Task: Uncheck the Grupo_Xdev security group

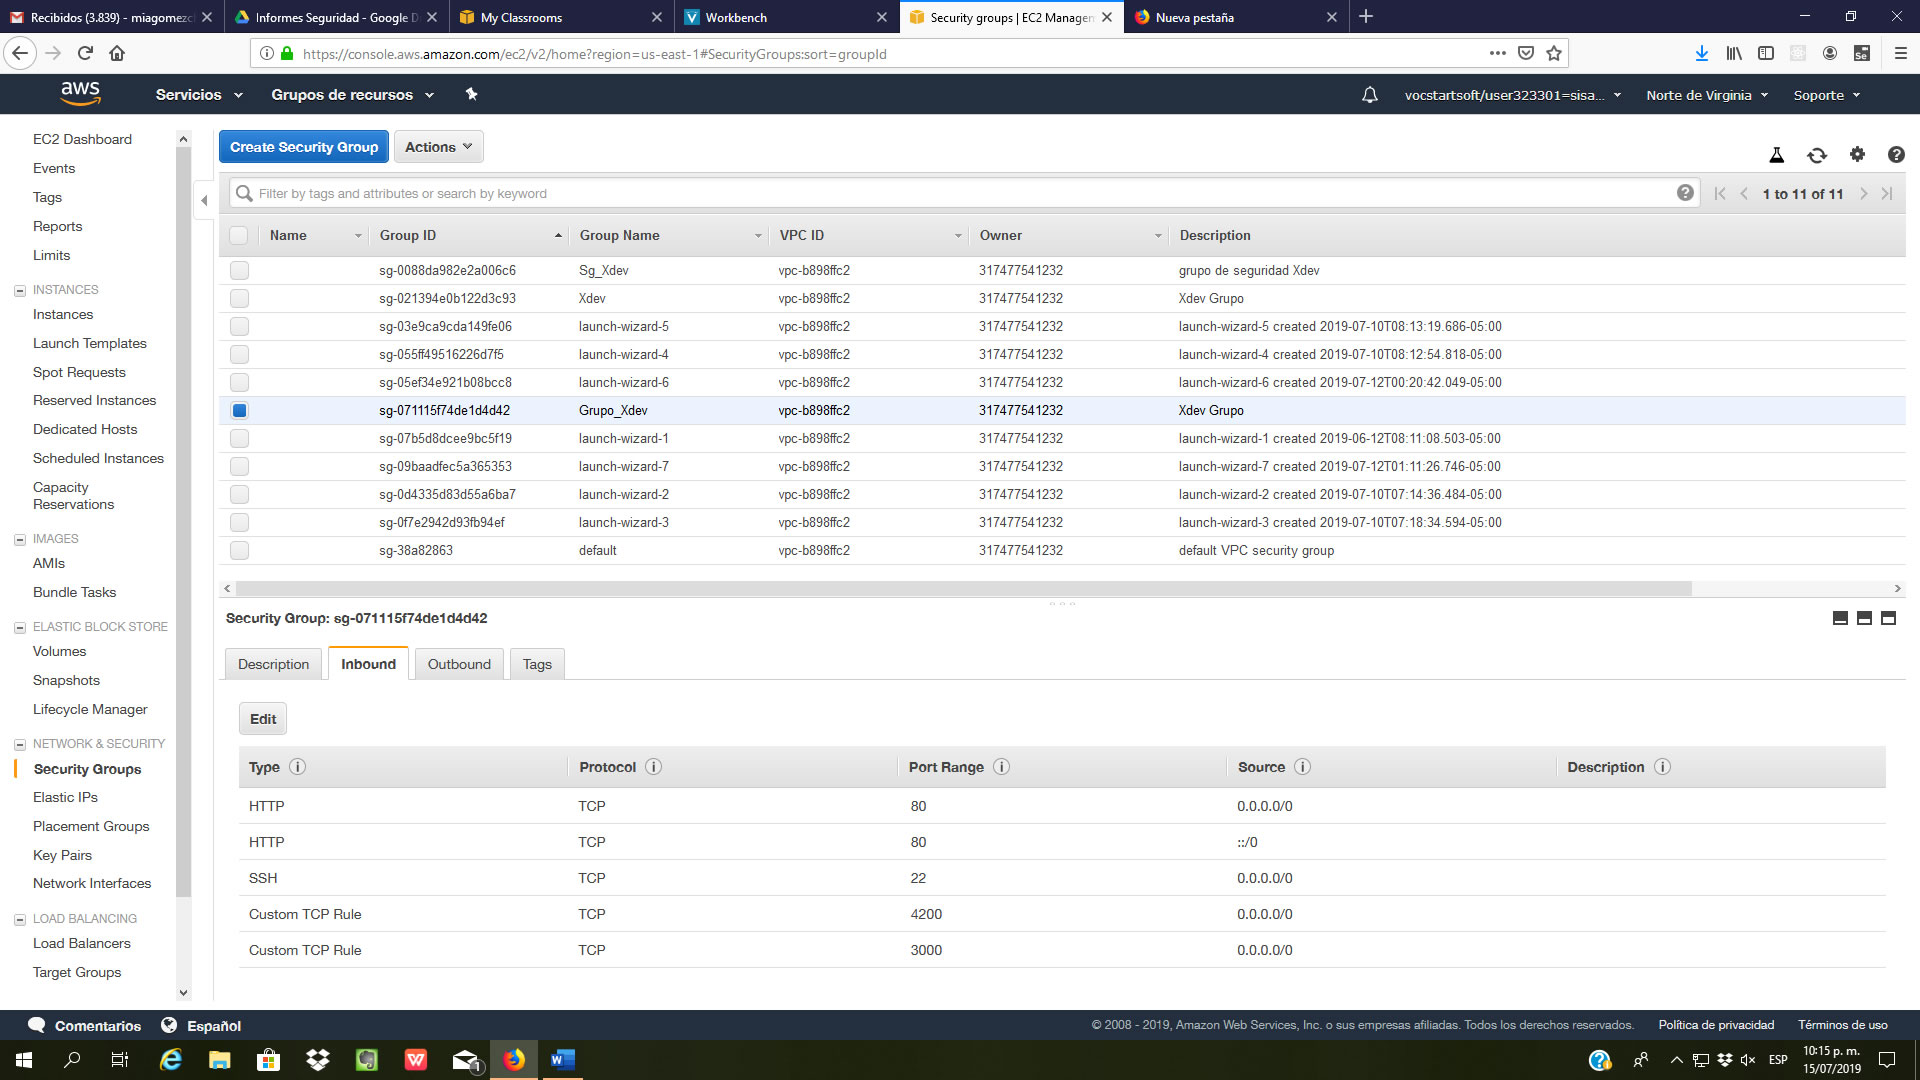Action: click(x=239, y=410)
